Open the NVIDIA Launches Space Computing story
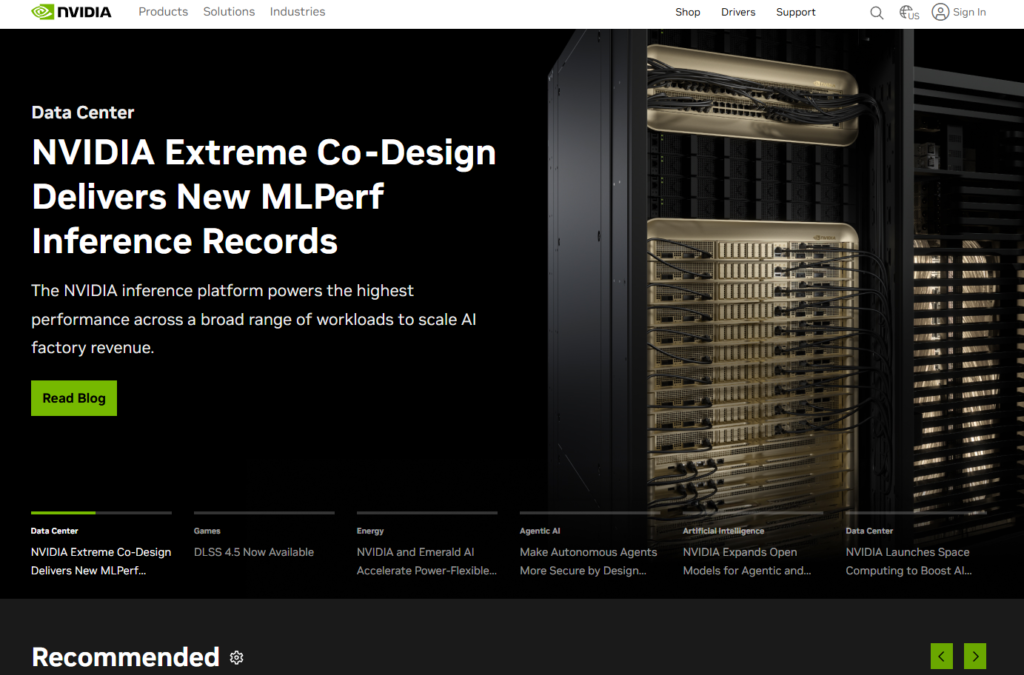This screenshot has width=1024, height=675. point(908,560)
